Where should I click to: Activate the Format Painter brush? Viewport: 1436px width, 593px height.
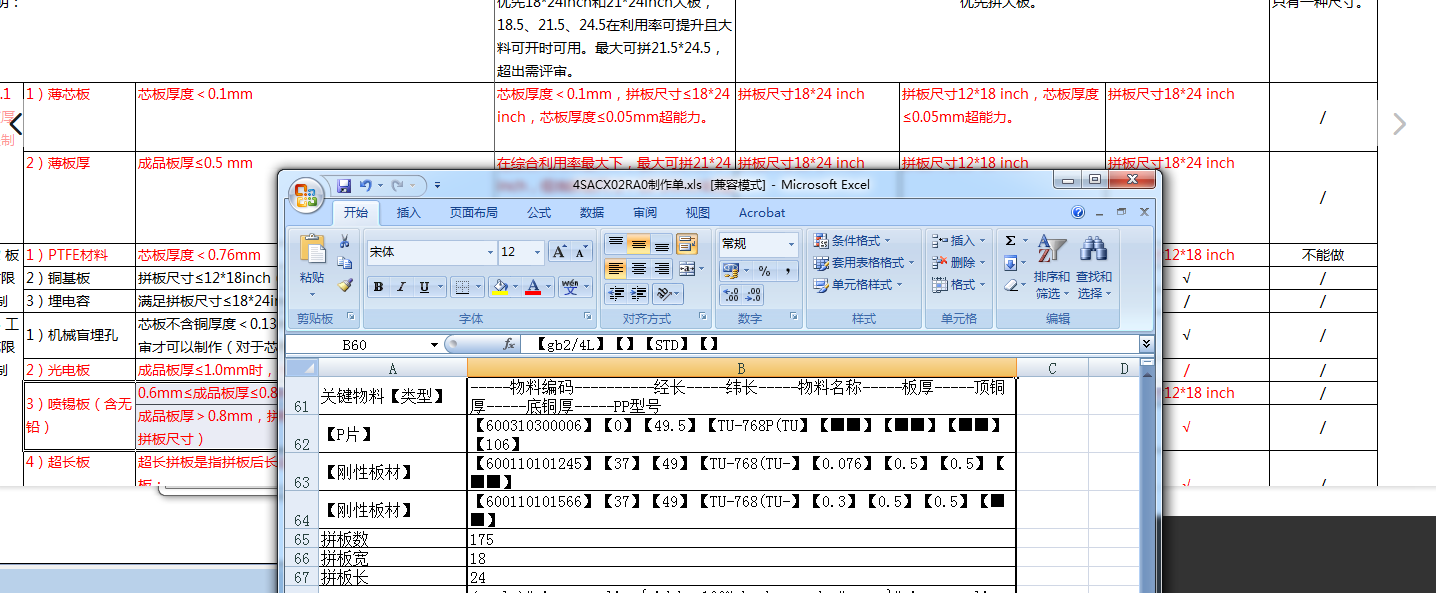coord(345,285)
